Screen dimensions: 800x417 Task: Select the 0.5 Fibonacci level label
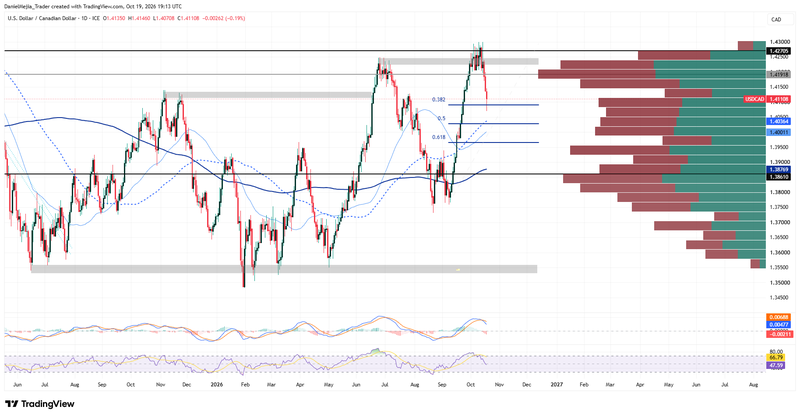coord(441,118)
